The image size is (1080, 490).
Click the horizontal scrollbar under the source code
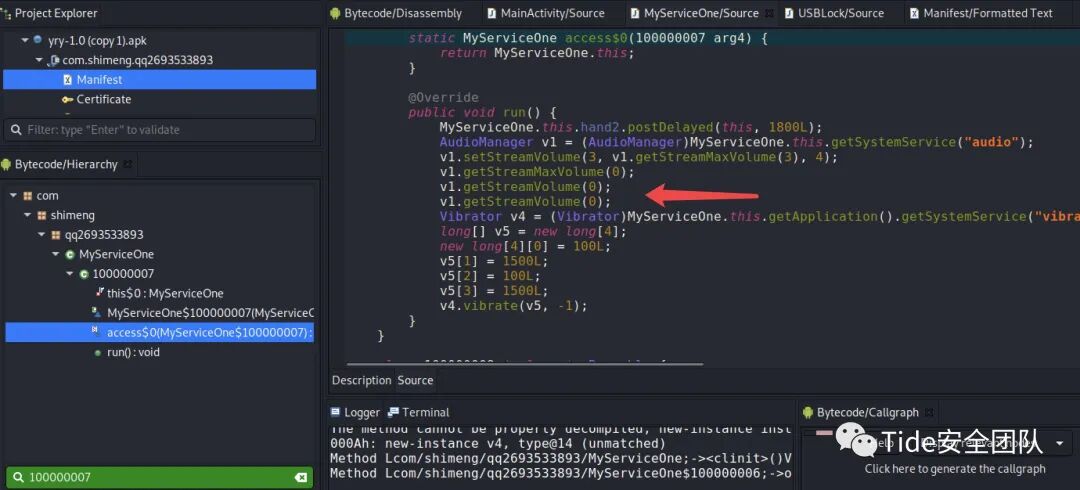pos(525,364)
